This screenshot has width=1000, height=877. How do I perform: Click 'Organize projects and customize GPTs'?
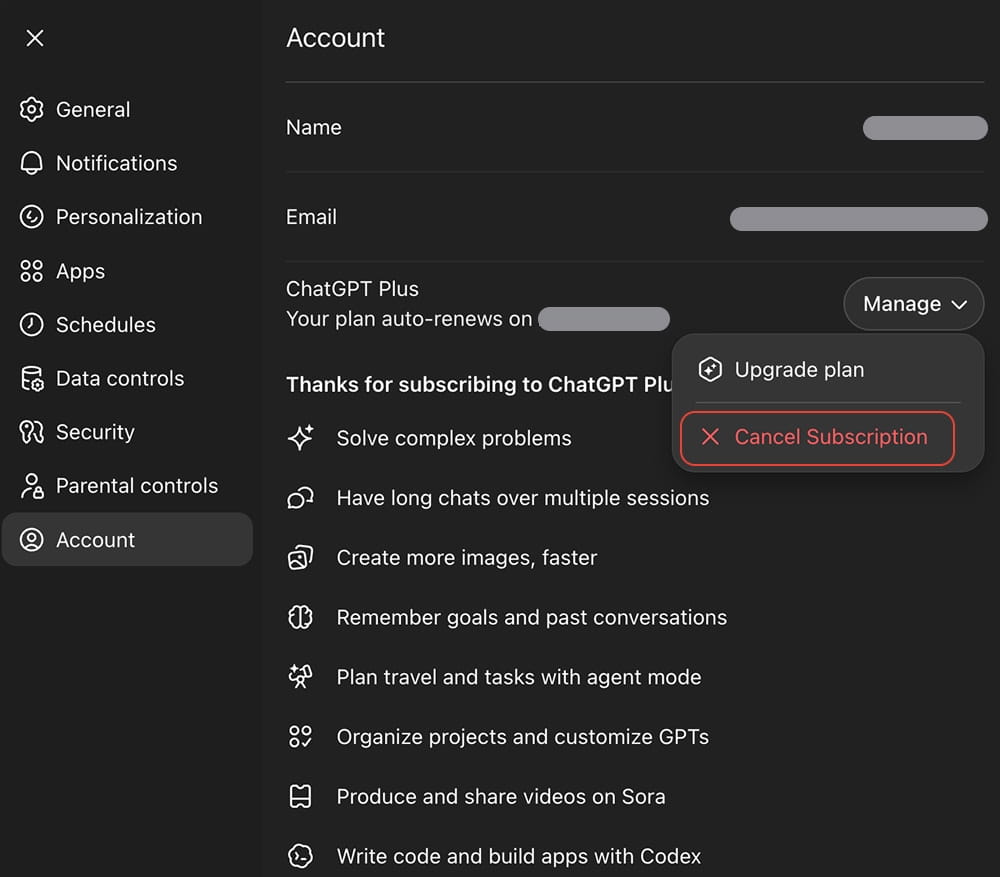(522, 737)
